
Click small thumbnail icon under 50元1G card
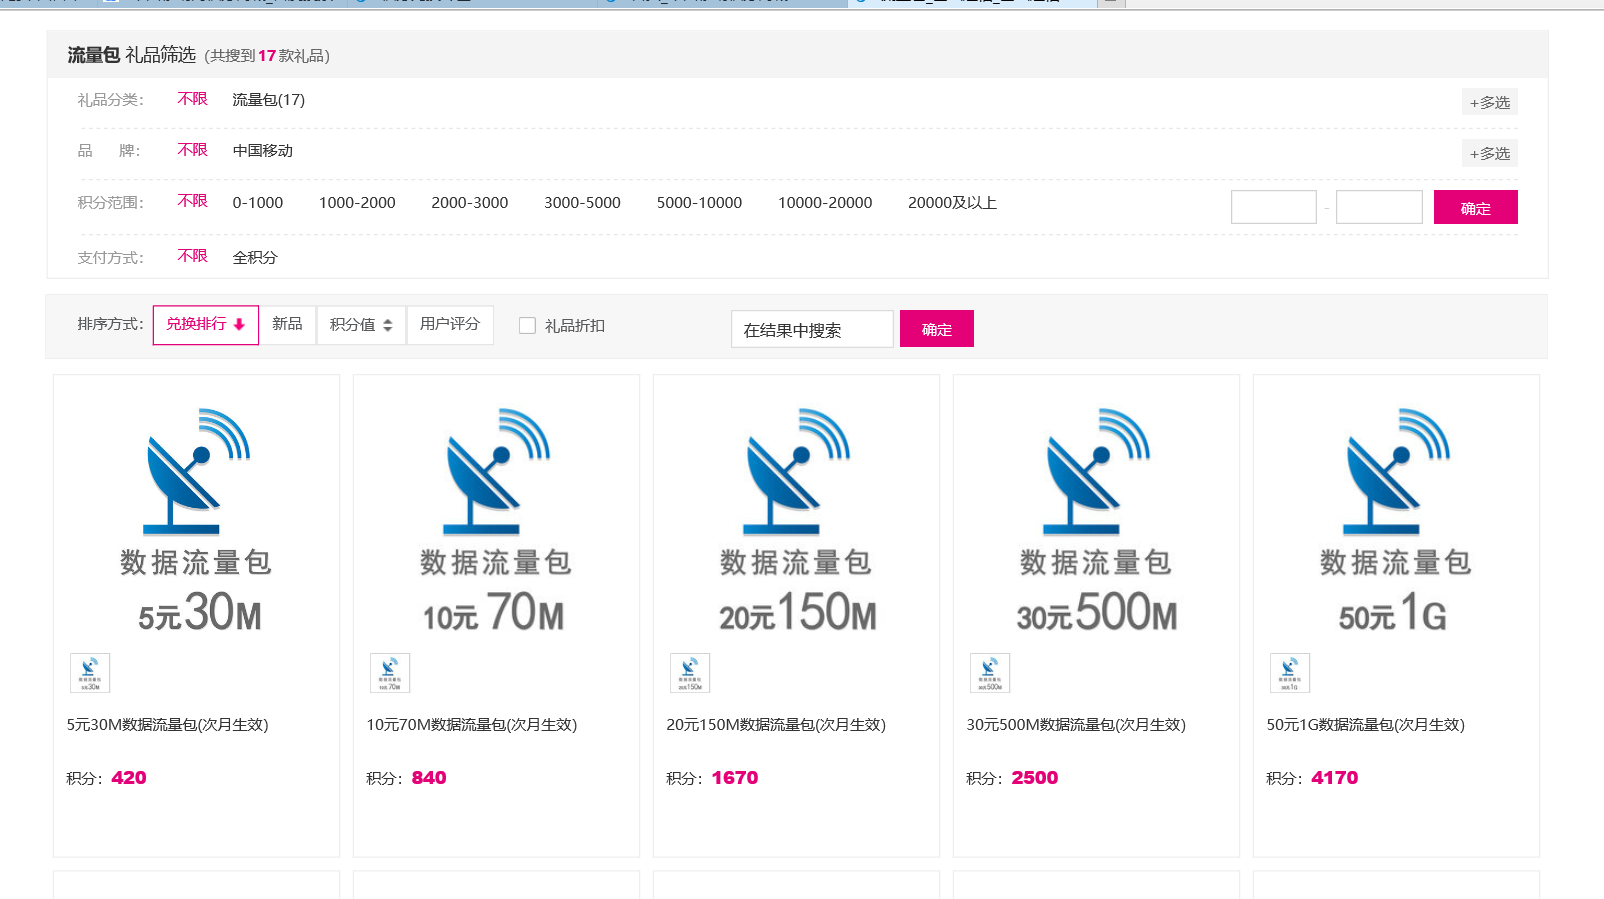[x=1290, y=673]
